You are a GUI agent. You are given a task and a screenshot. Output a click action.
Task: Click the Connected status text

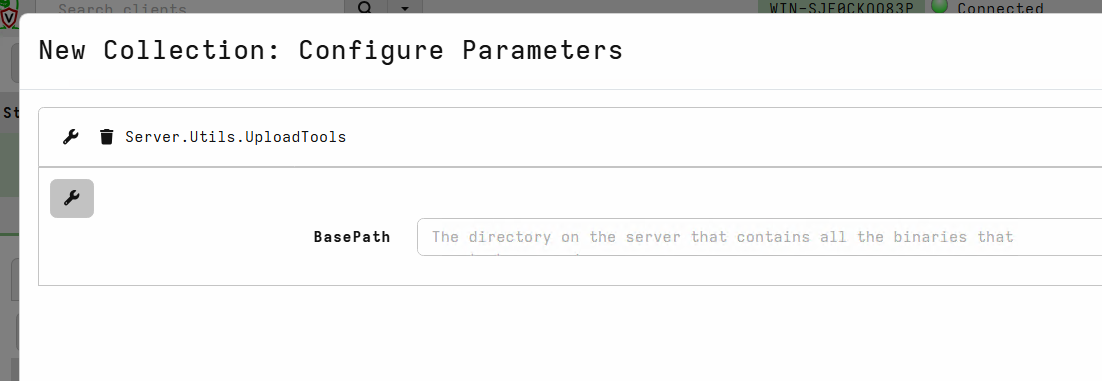coord(1000,8)
